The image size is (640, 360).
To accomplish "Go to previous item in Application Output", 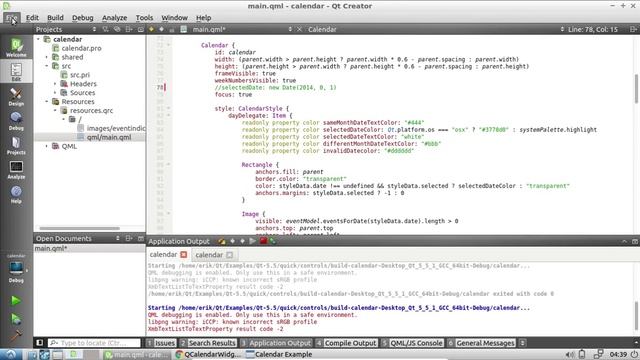I will pyautogui.click(x=232, y=241).
